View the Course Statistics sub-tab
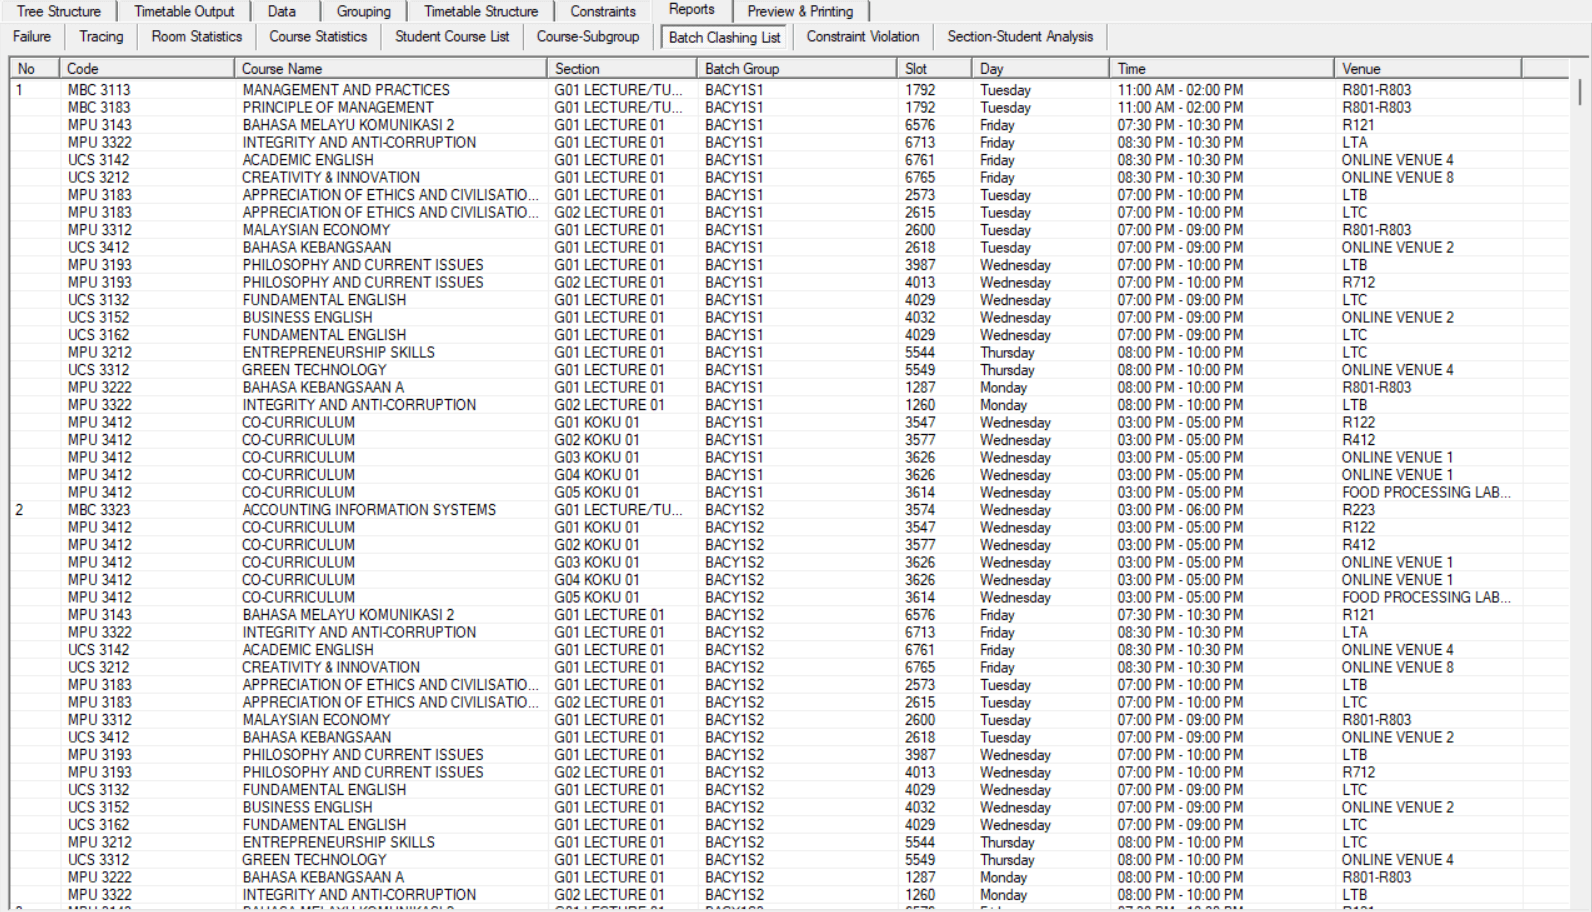Image resolution: width=1592 pixels, height=912 pixels. 318,36
